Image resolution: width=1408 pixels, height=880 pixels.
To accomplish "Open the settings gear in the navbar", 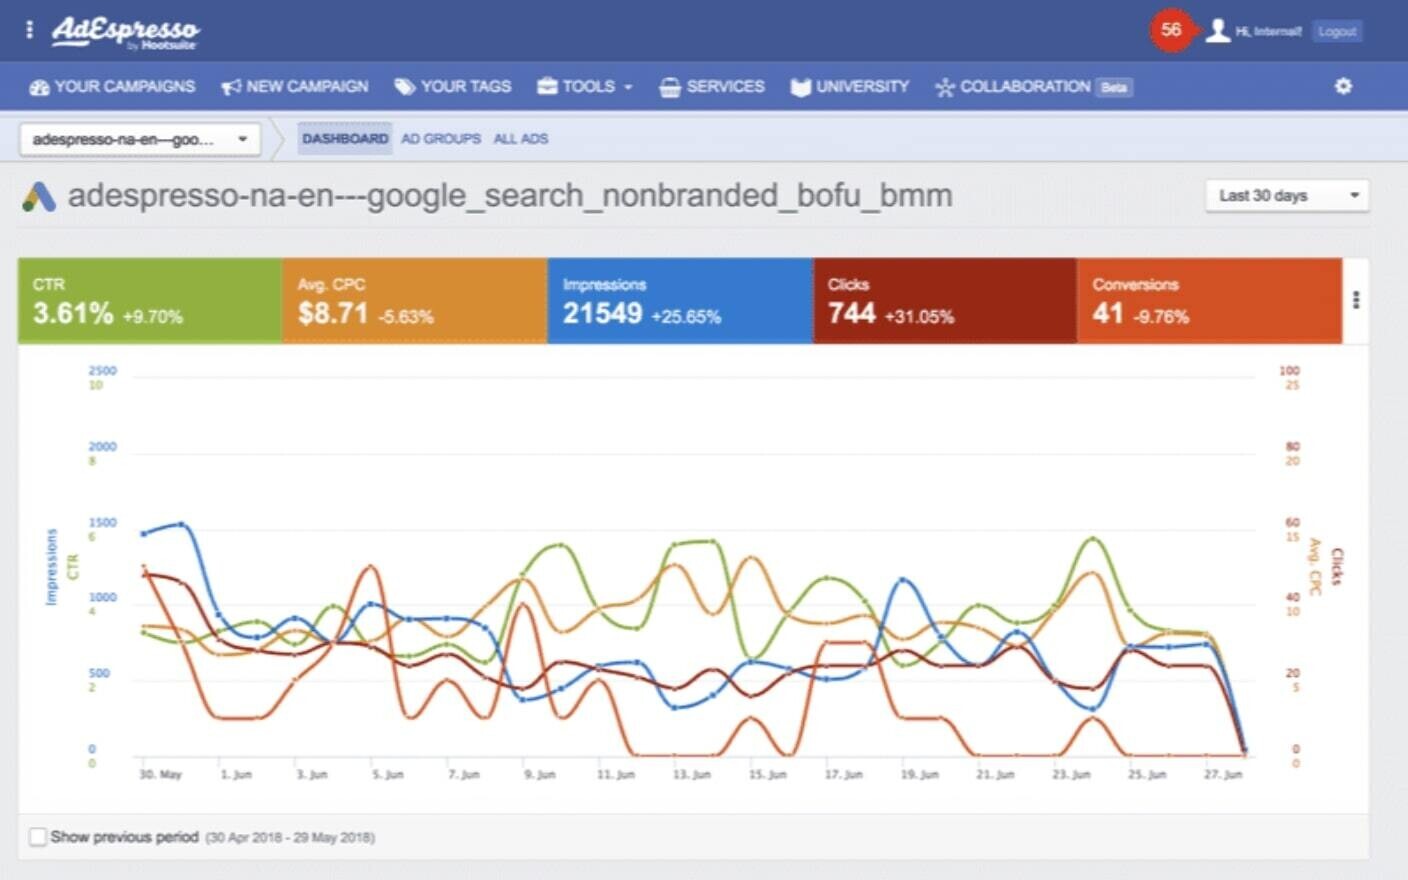I will click(x=1344, y=87).
